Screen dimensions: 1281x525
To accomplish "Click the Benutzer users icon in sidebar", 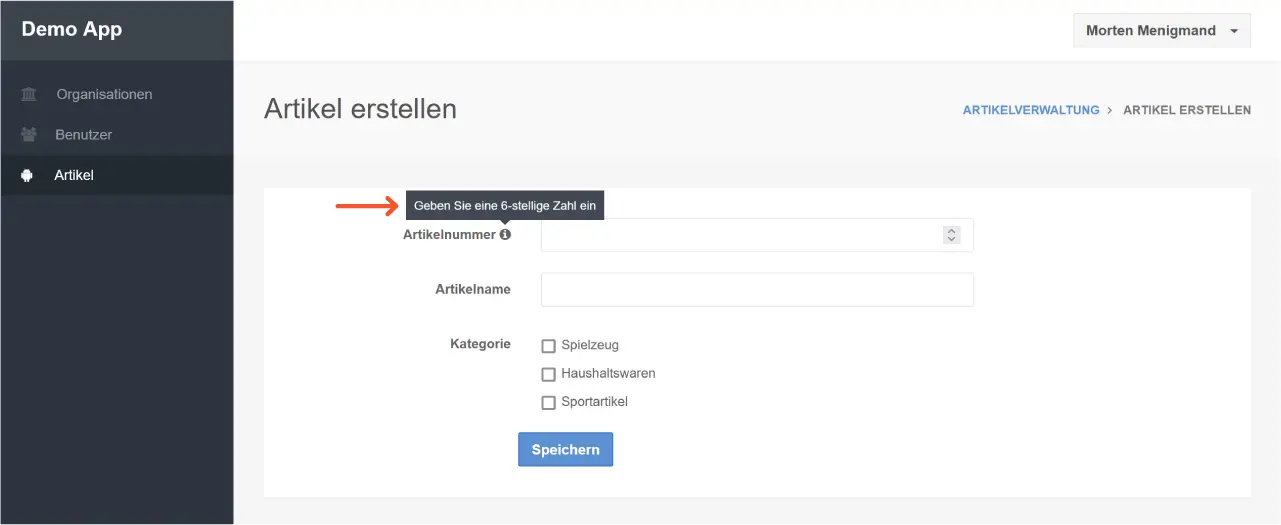I will point(29,135).
